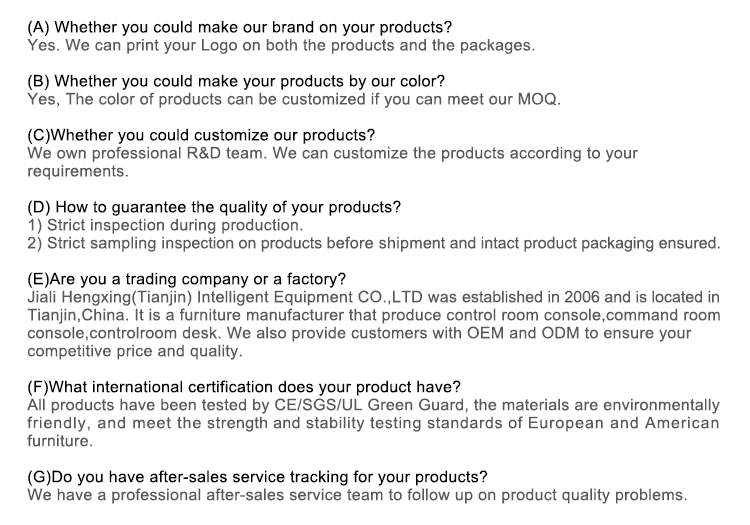Click question (A) about making our brand
Image resolution: width=750 pixels, height=525 pixels.
pyautogui.click(x=239, y=26)
